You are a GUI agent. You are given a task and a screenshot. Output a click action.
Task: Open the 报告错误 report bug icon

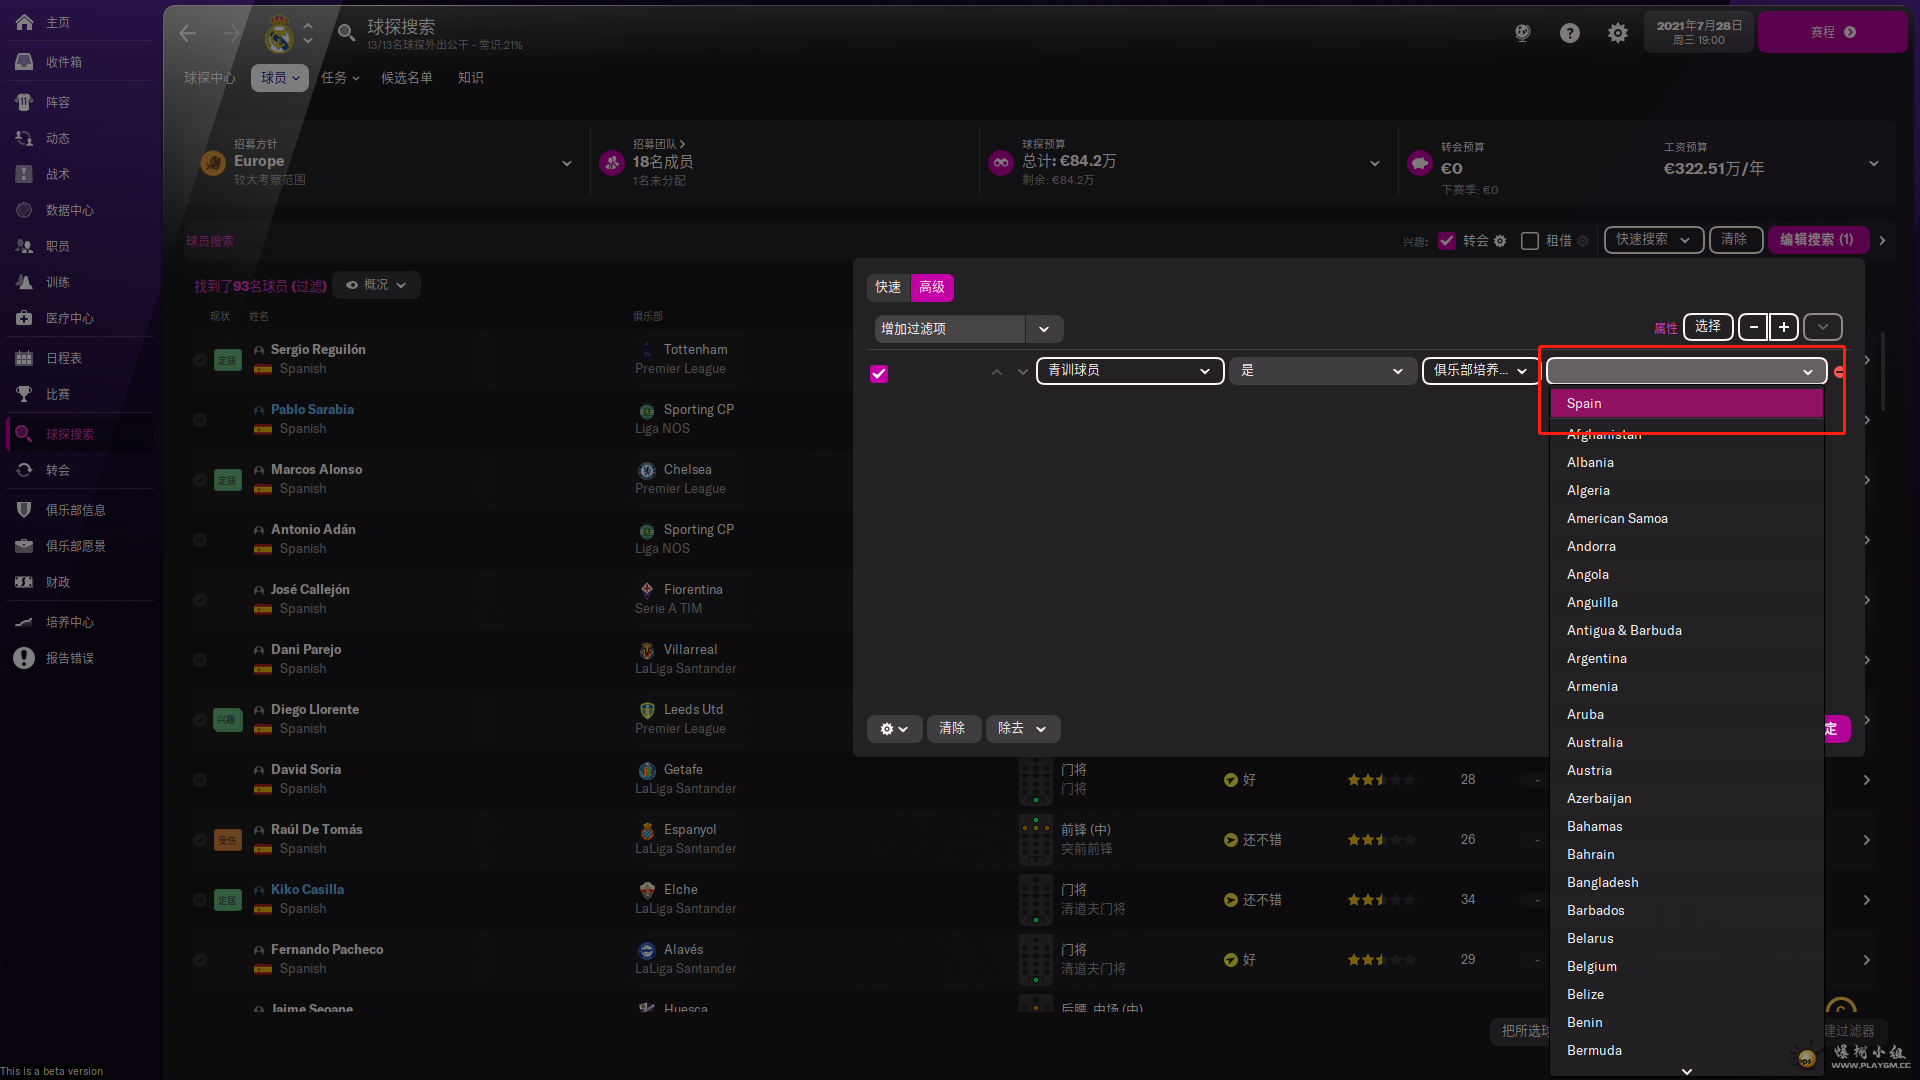24,658
